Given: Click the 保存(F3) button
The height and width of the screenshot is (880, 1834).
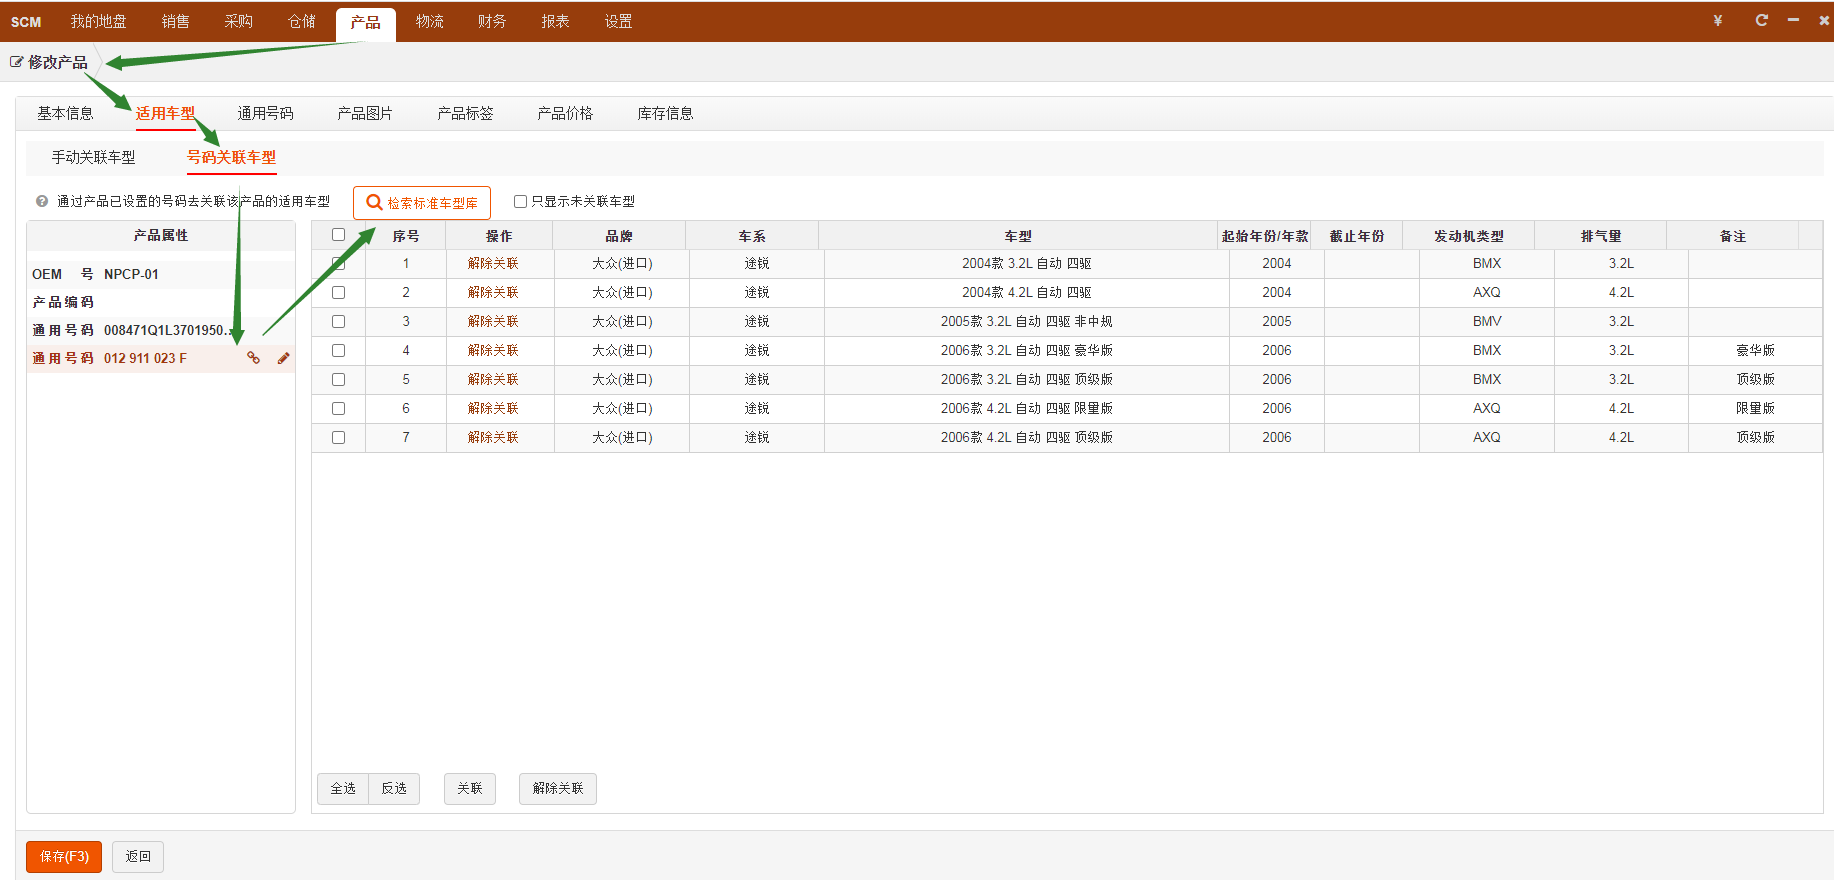Looking at the screenshot, I should point(64,857).
